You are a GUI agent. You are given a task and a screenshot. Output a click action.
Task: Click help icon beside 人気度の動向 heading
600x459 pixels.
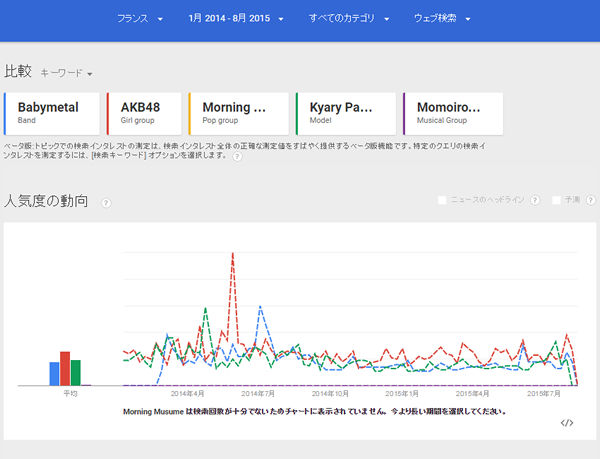(x=106, y=203)
